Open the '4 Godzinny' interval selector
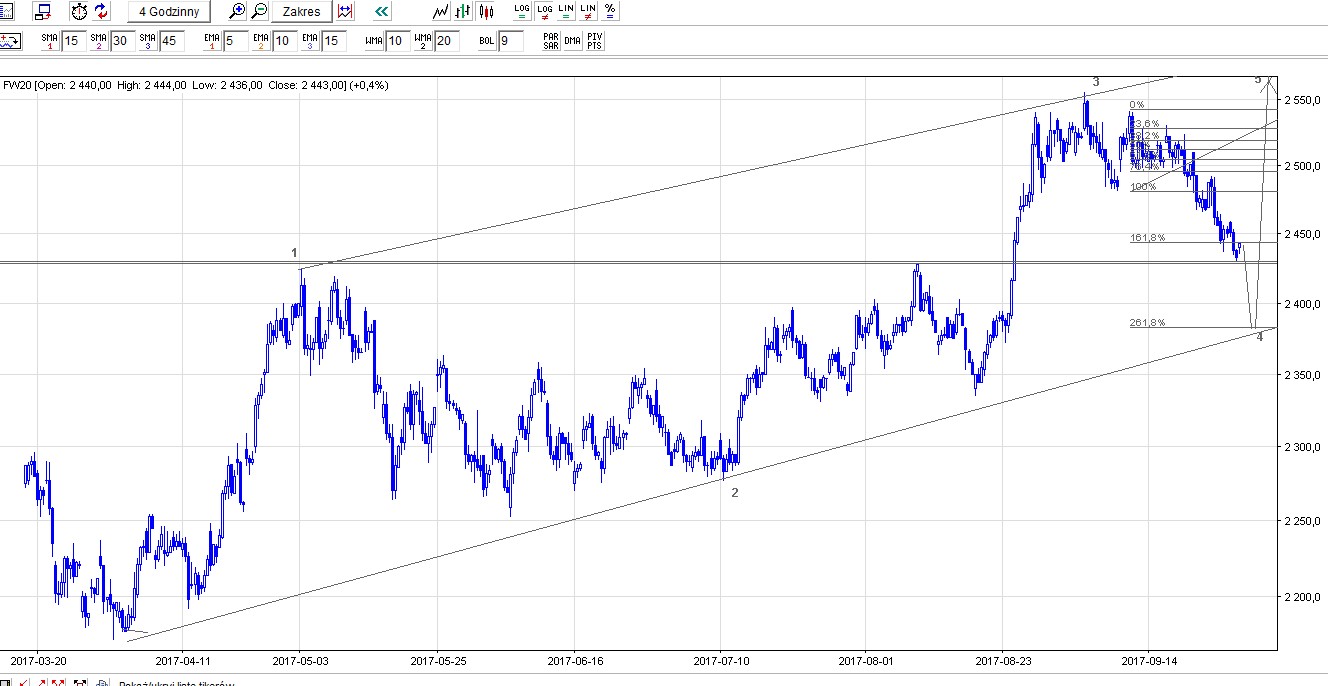The width and height of the screenshot is (1328, 686). tap(169, 12)
